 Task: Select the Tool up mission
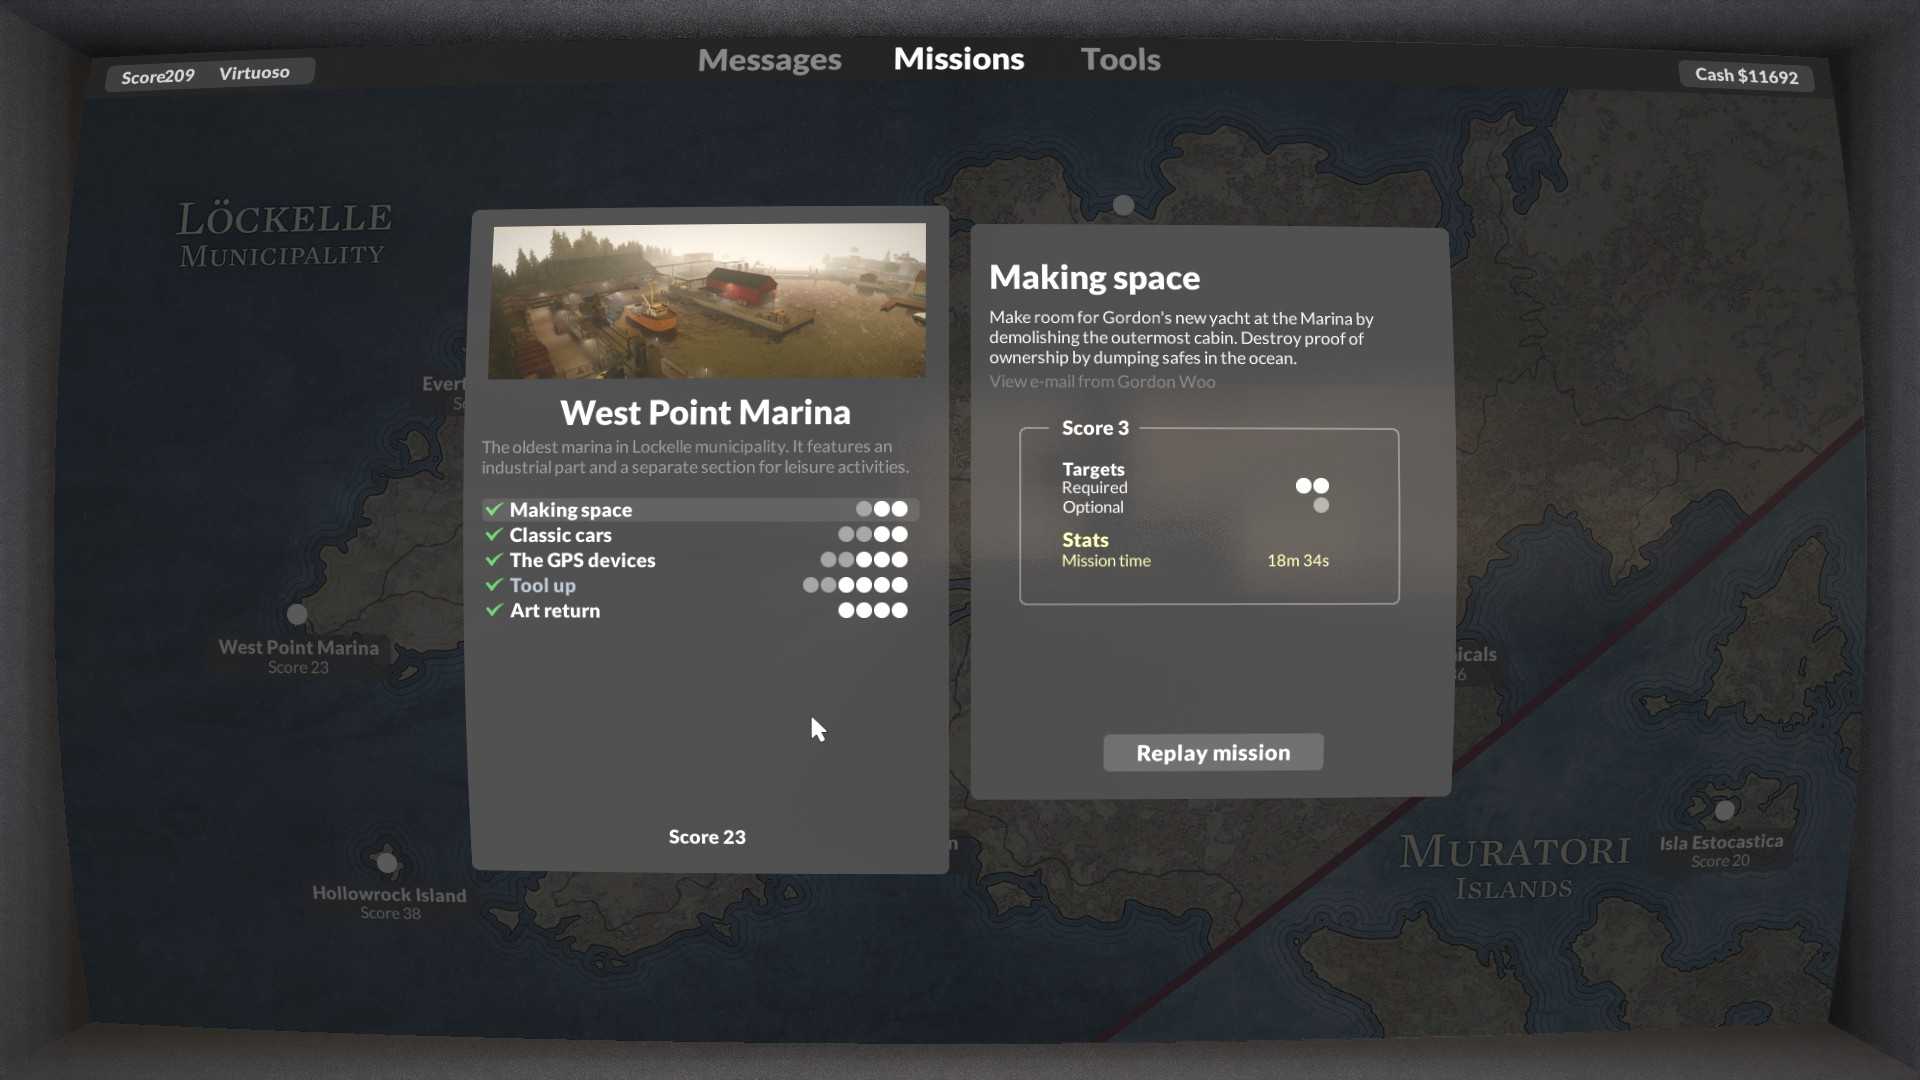click(542, 585)
